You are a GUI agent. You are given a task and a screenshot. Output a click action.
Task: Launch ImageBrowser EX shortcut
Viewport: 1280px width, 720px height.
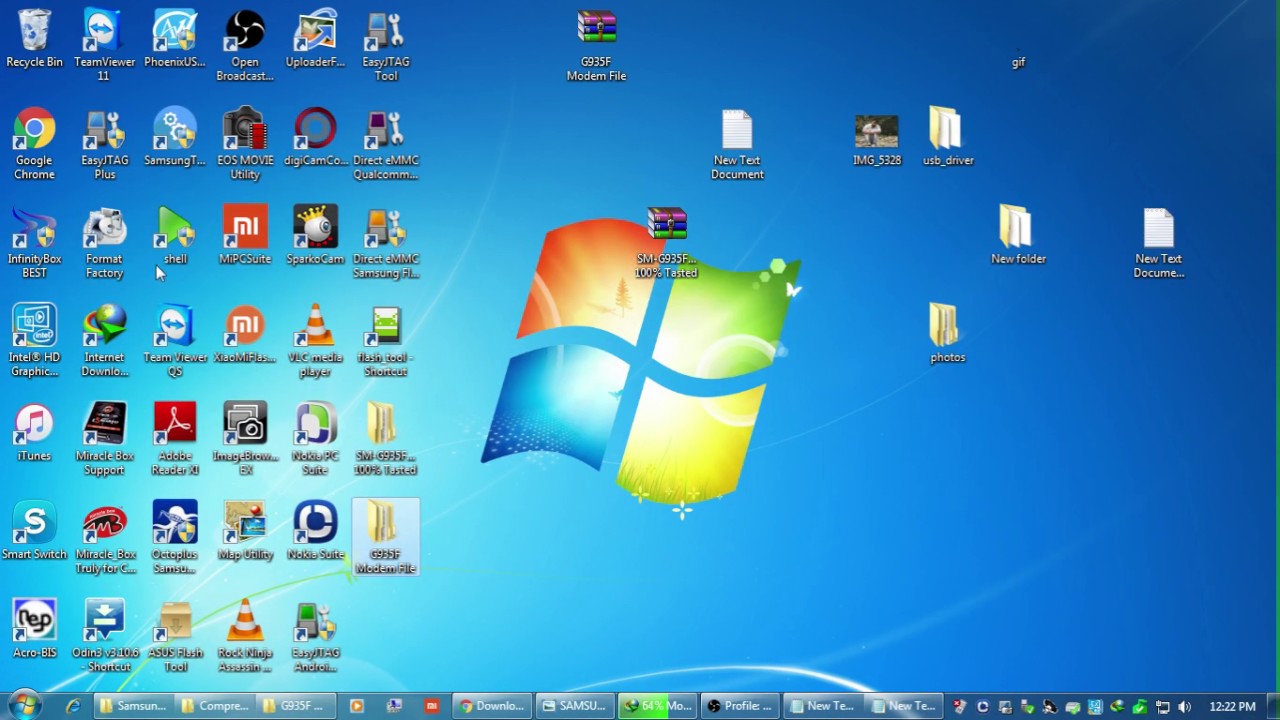point(245,439)
